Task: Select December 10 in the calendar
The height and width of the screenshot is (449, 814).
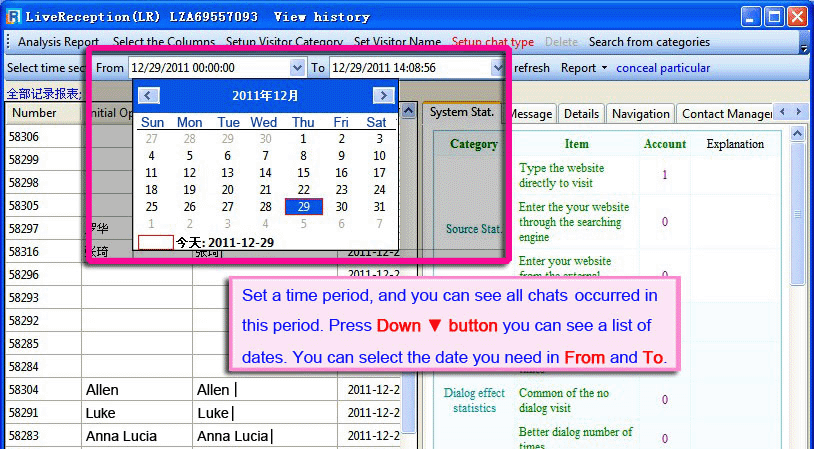Action: tap(379, 156)
